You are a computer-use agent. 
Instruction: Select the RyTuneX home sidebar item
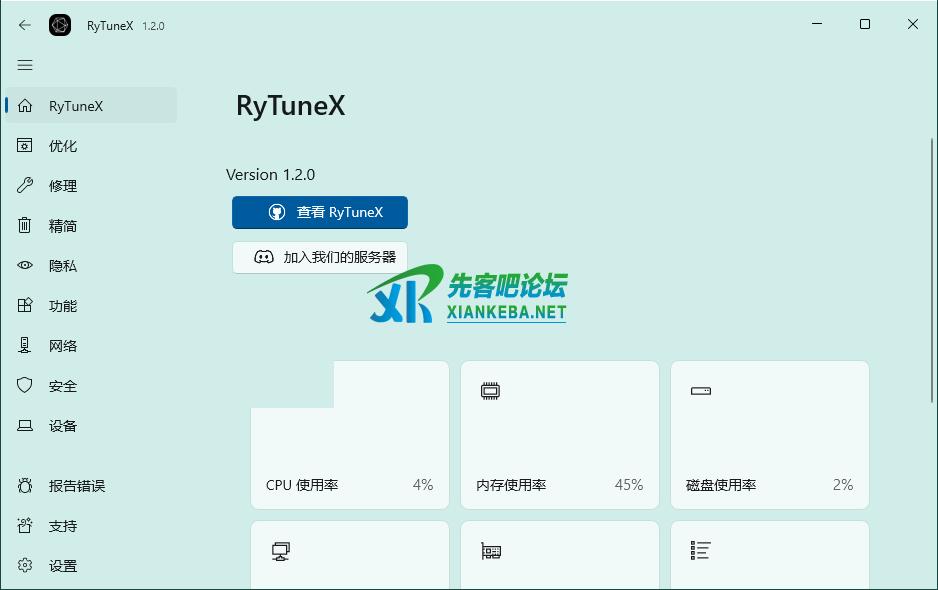click(x=90, y=106)
